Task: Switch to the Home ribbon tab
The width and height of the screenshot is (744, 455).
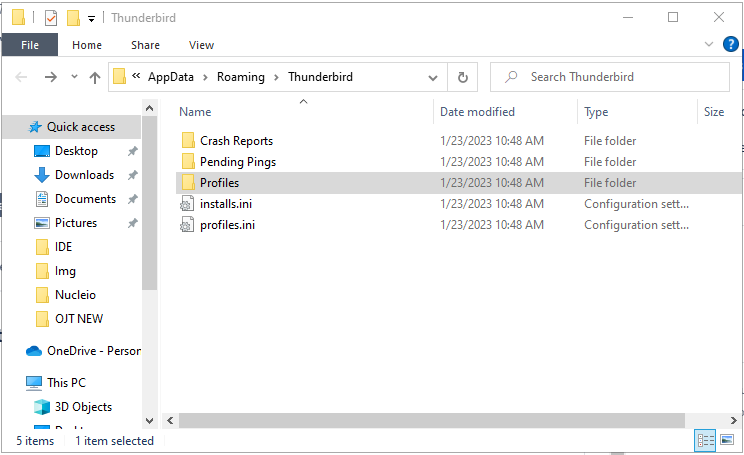Action: pos(87,45)
